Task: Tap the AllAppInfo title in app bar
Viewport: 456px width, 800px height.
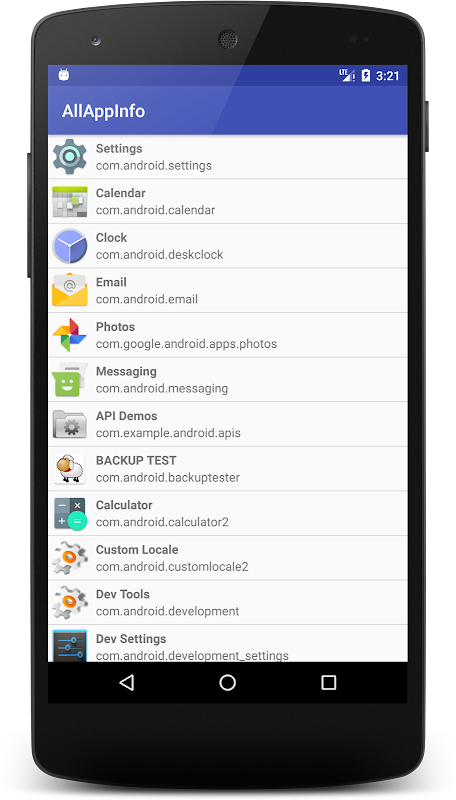Action: point(104,111)
